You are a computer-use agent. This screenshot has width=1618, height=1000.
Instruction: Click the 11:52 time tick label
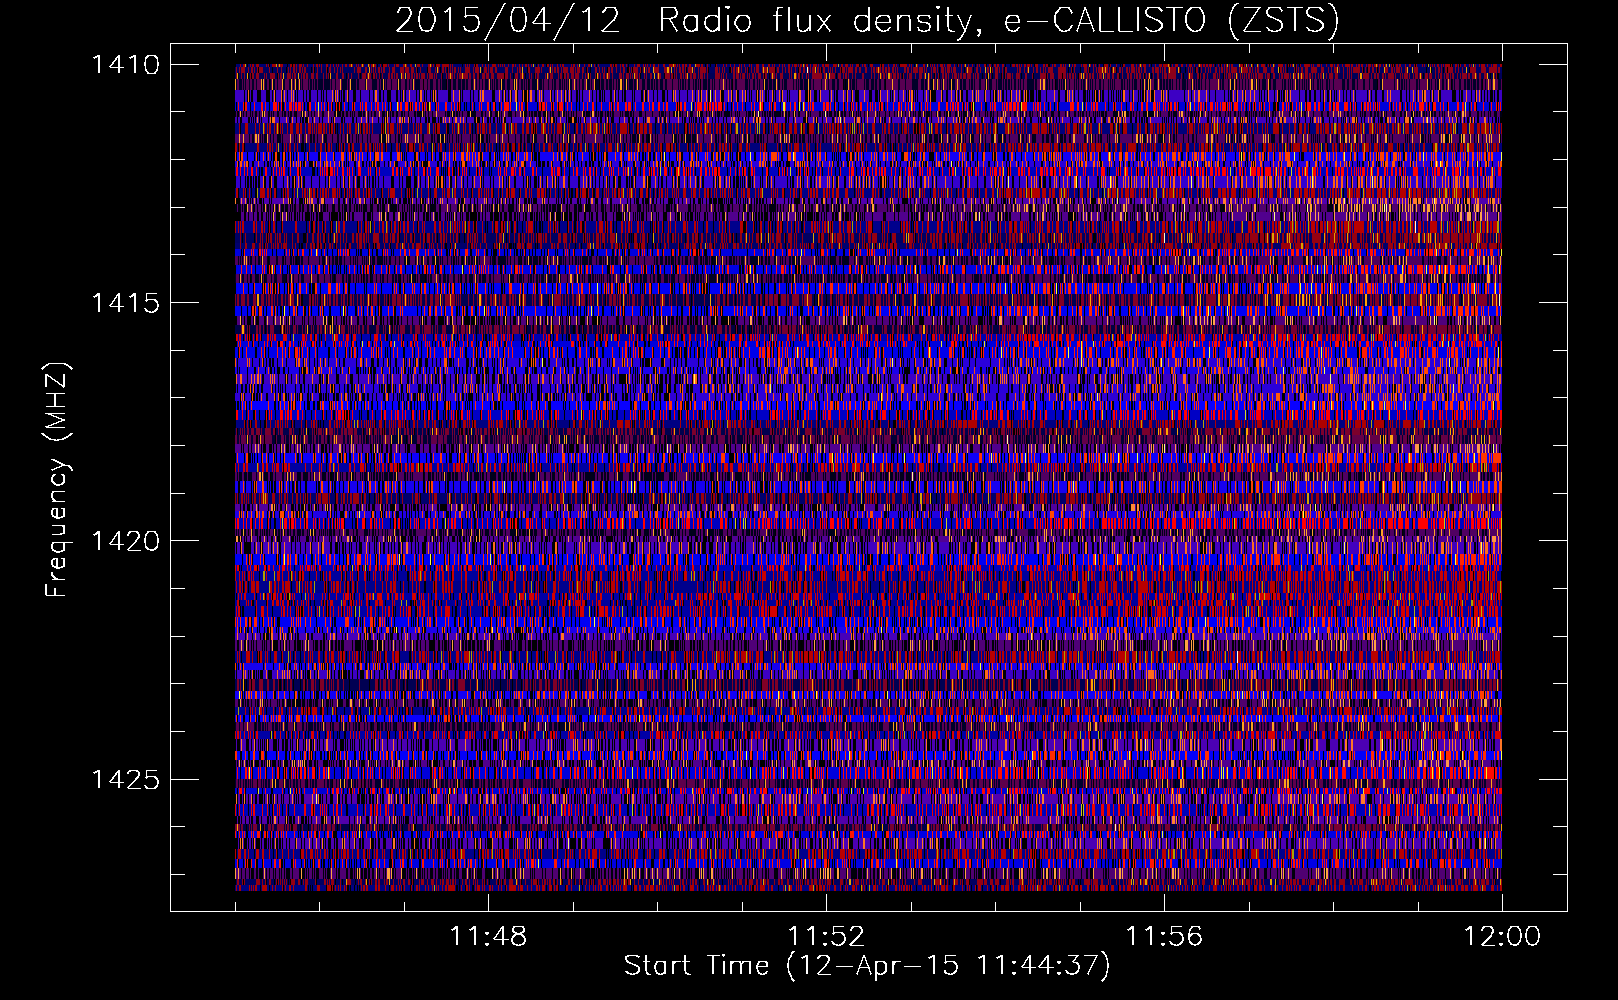(826, 937)
